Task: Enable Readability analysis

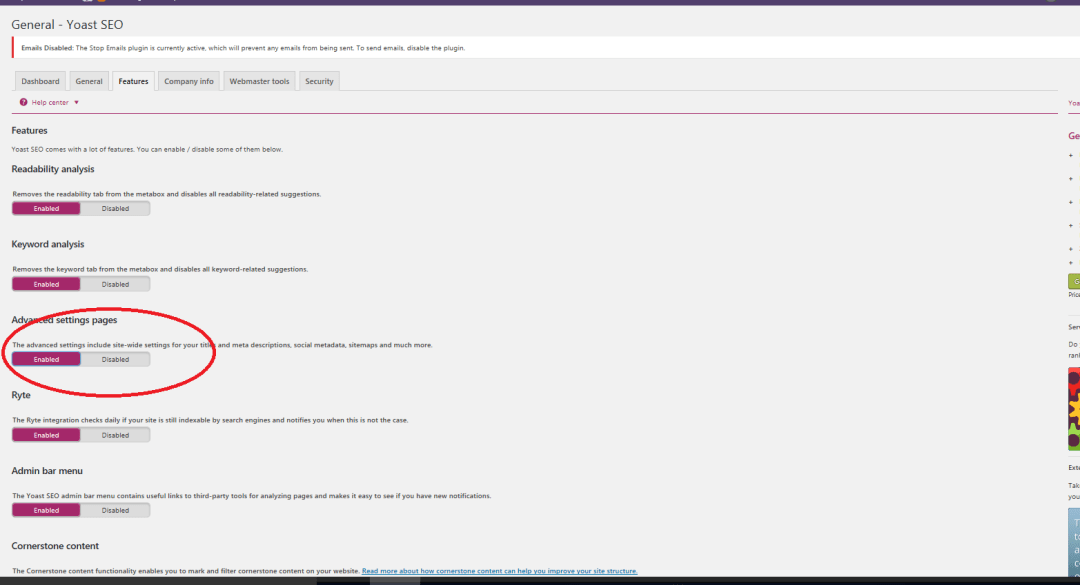Action: 46,208
